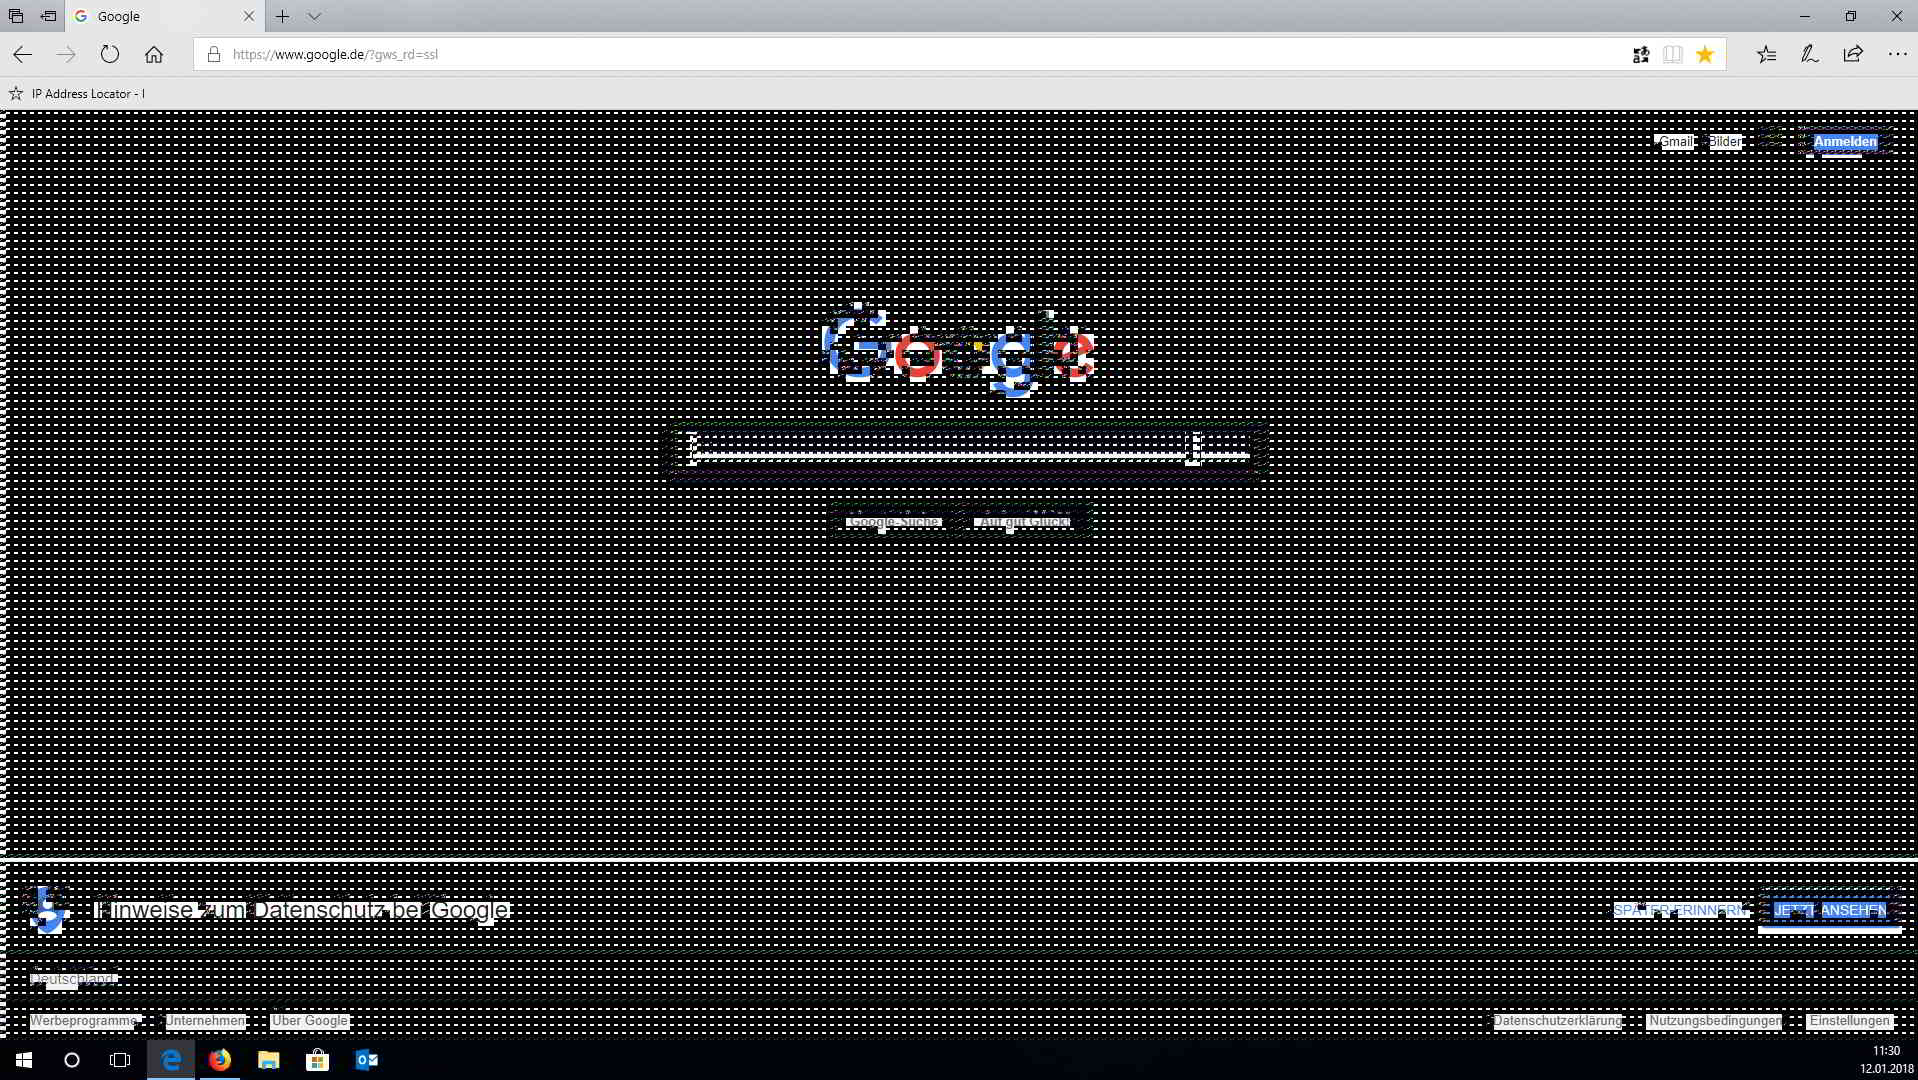Launch Firefox from the taskbar
The image size is (1918, 1080).
pyautogui.click(x=220, y=1060)
